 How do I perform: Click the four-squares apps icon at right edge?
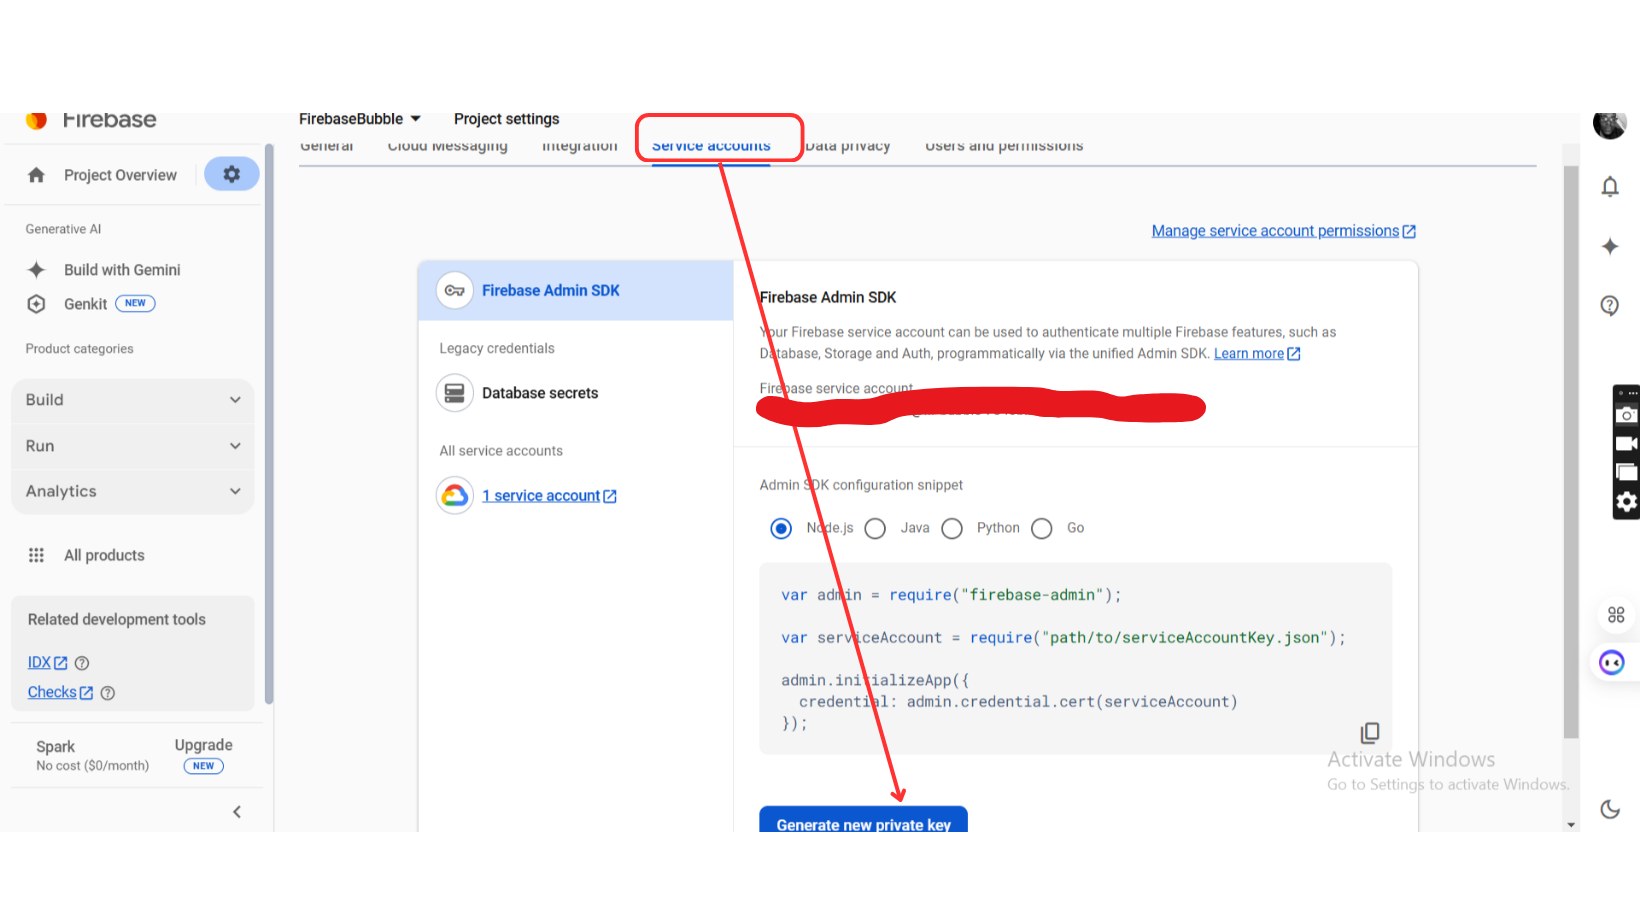pyautogui.click(x=1616, y=615)
